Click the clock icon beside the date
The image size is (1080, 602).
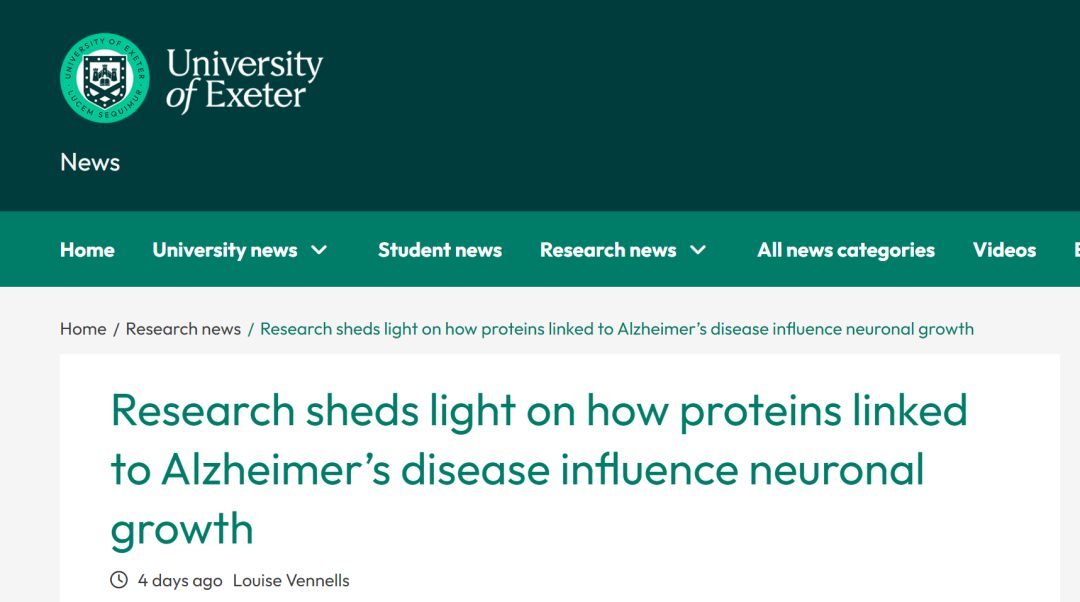(x=119, y=580)
